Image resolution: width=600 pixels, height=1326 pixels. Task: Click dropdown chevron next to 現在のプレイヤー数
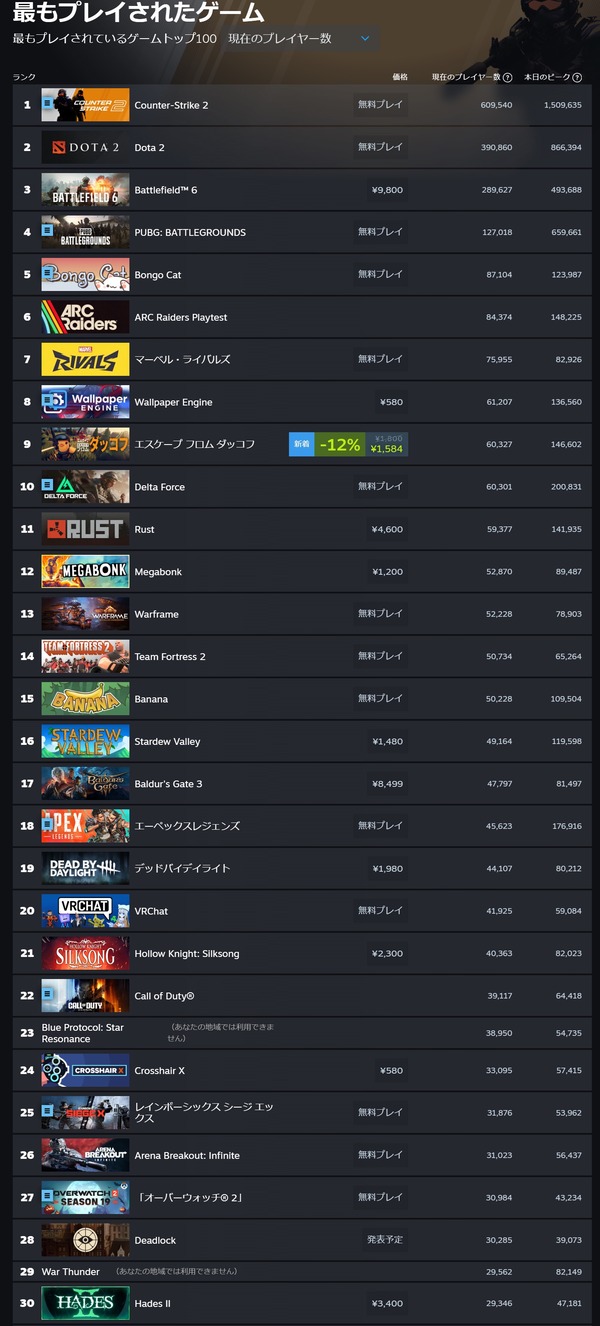[364, 38]
